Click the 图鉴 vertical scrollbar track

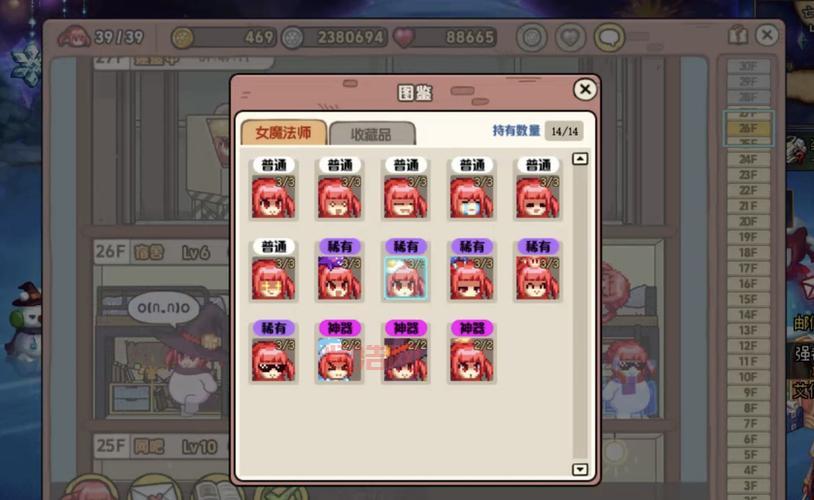point(580,314)
